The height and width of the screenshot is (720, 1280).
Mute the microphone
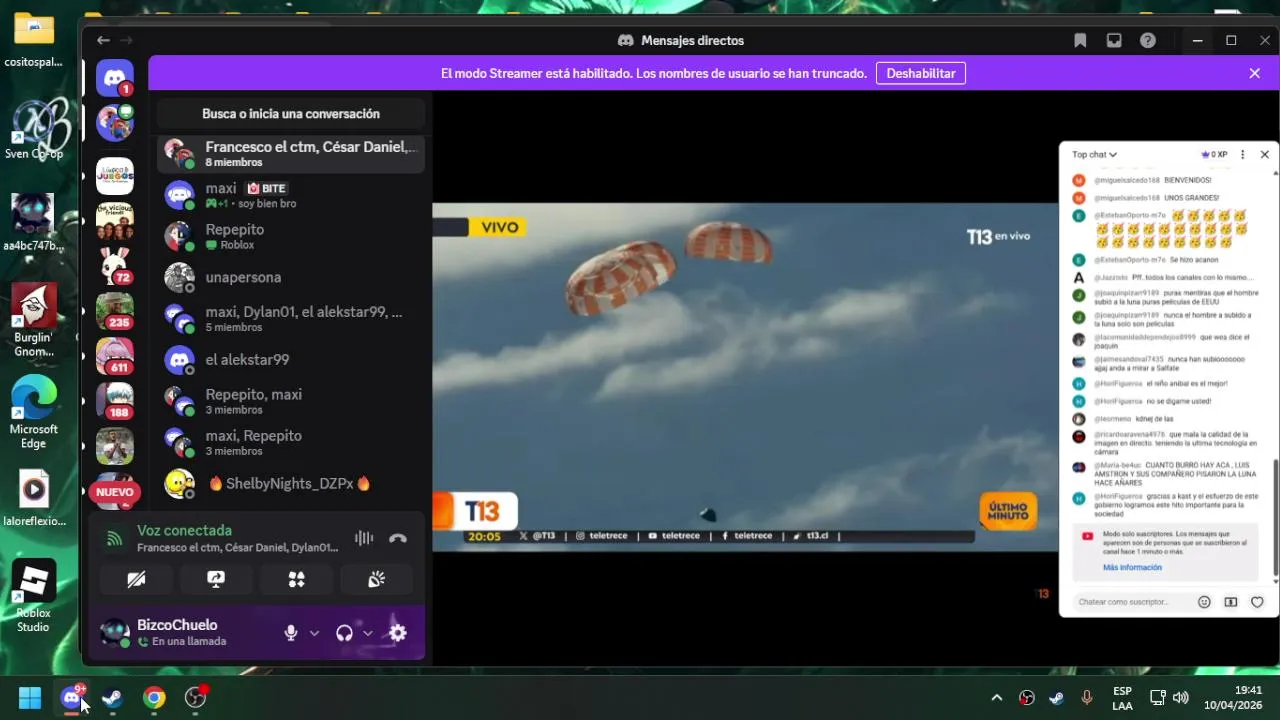pyautogui.click(x=291, y=633)
